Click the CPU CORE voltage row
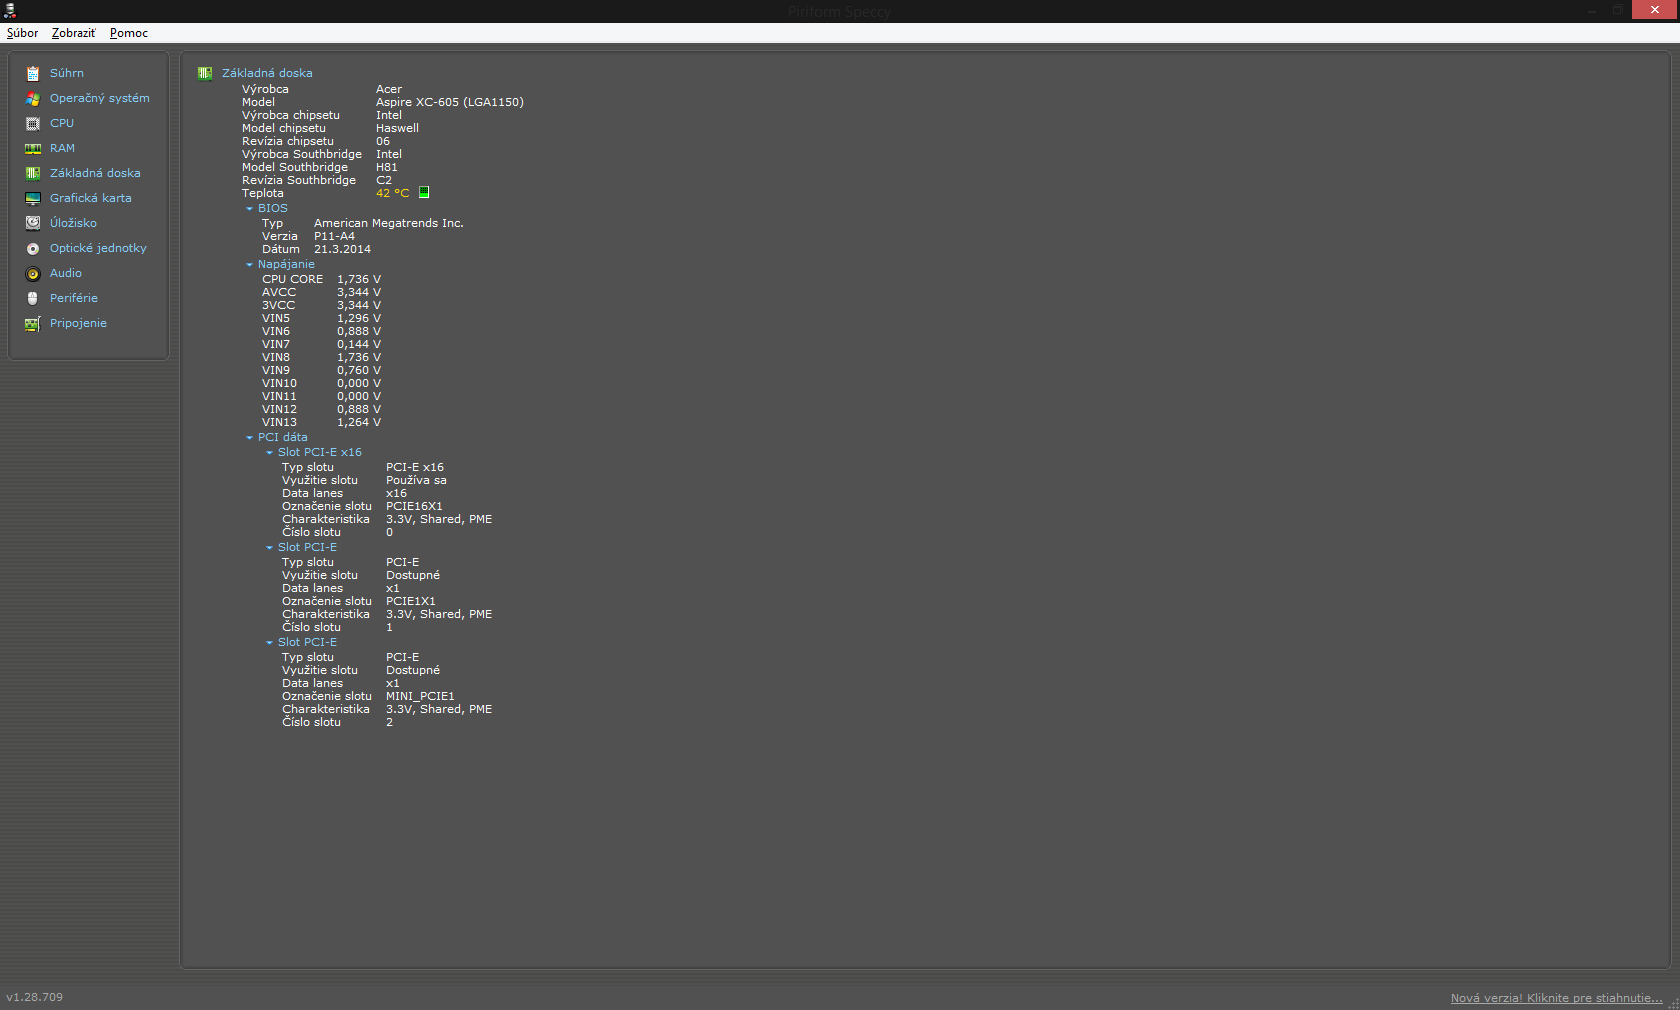The width and height of the screenshot is (1680, 1010). tap(321, 279)
